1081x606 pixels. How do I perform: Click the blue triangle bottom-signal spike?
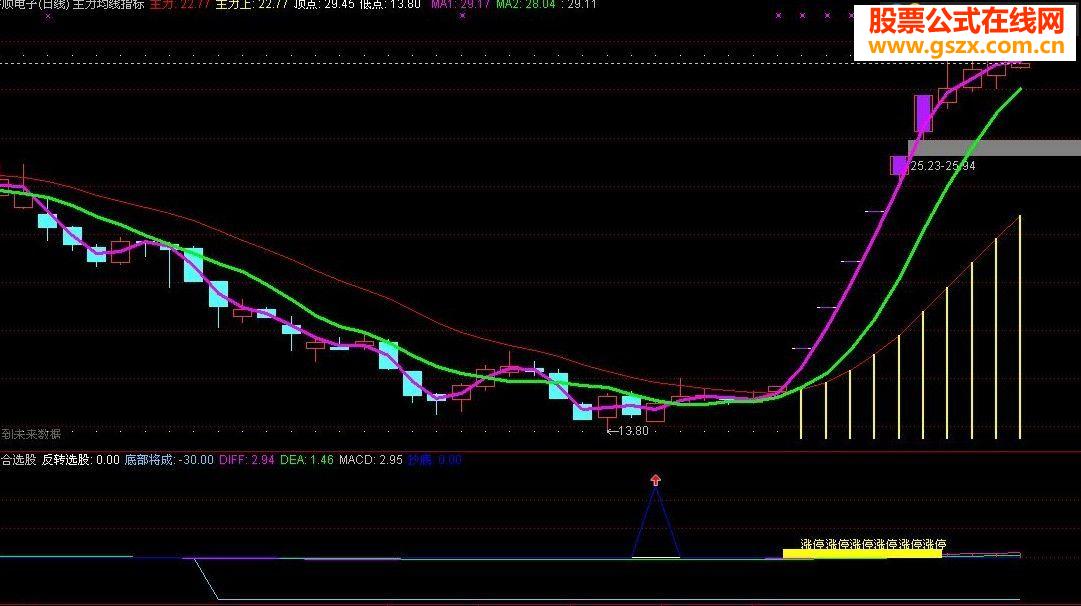coord(656,522)
